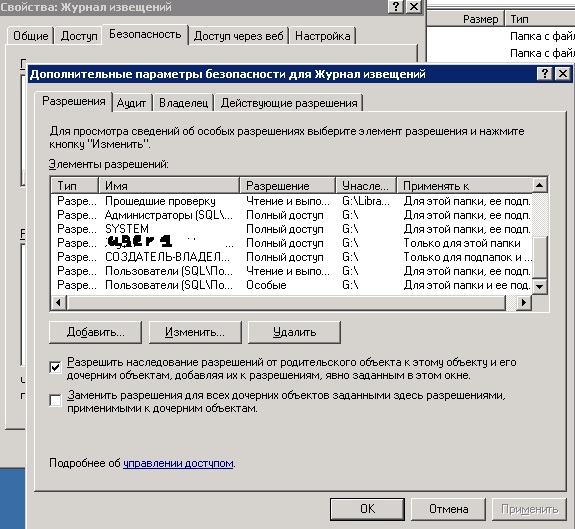Switch to the Разрешения tab
Viewport: 575px width, 529px height.
pos(73,101)
